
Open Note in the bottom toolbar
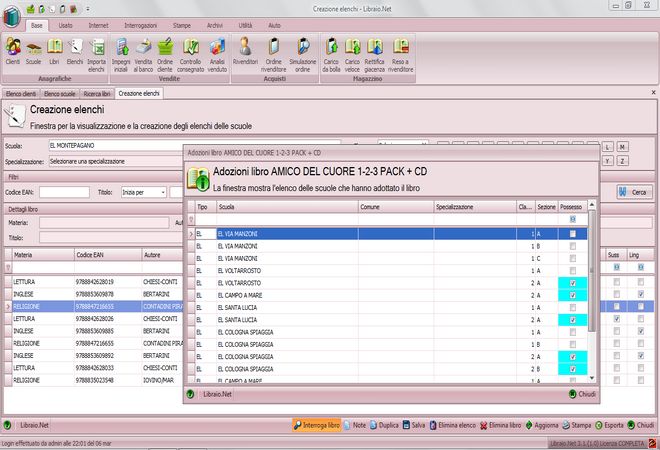click(x=354, y=425)
